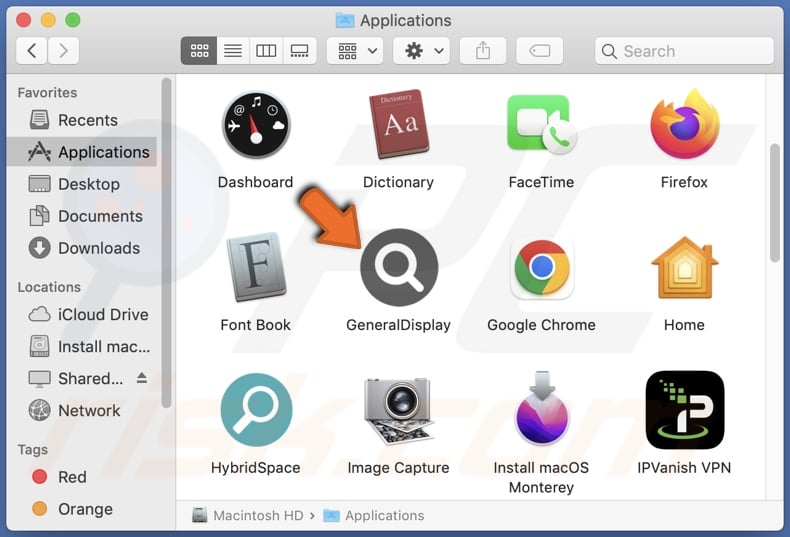Open the Image Capture app icon
Image resolution: width=790 pixels, height=537 pixels.
pyautogui.click(x=399, y=411)
